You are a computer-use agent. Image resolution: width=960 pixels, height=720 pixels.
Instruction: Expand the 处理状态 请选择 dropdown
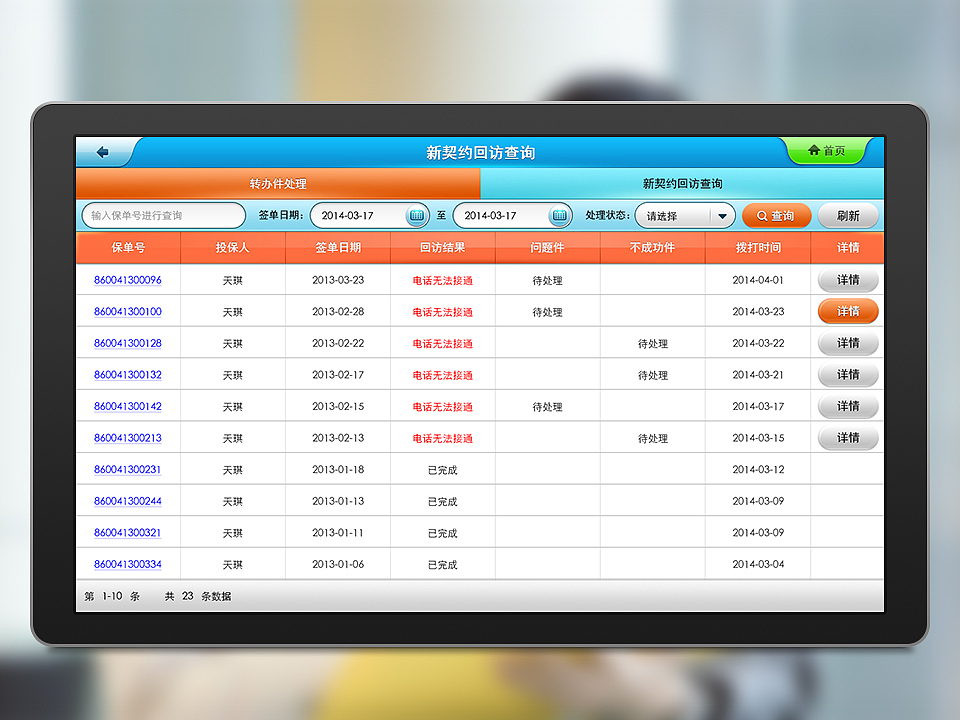[685, 216]
